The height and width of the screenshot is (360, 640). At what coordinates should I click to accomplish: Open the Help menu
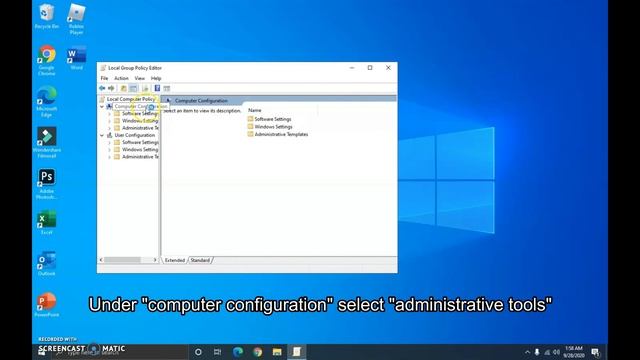pos(156,78)
